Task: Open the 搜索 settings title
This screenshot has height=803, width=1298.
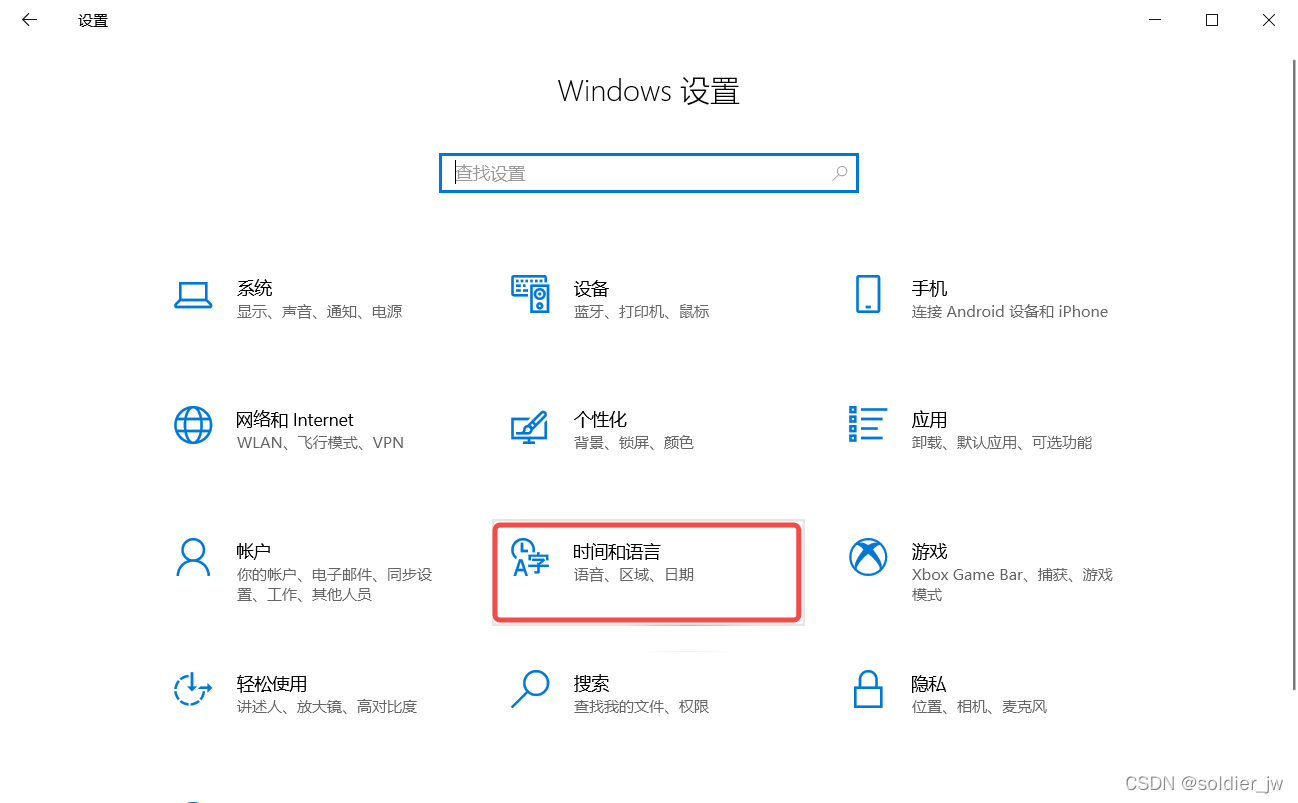Action: pos(591,684)
